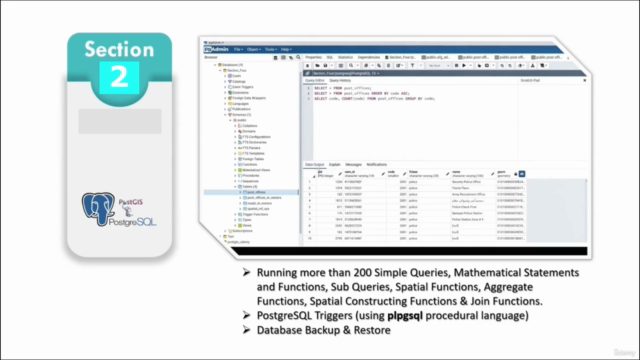Viewport: 640px width, 360px height.
Task: Click the Delete trash icon in query toolbar
Action: click(388, 66)
